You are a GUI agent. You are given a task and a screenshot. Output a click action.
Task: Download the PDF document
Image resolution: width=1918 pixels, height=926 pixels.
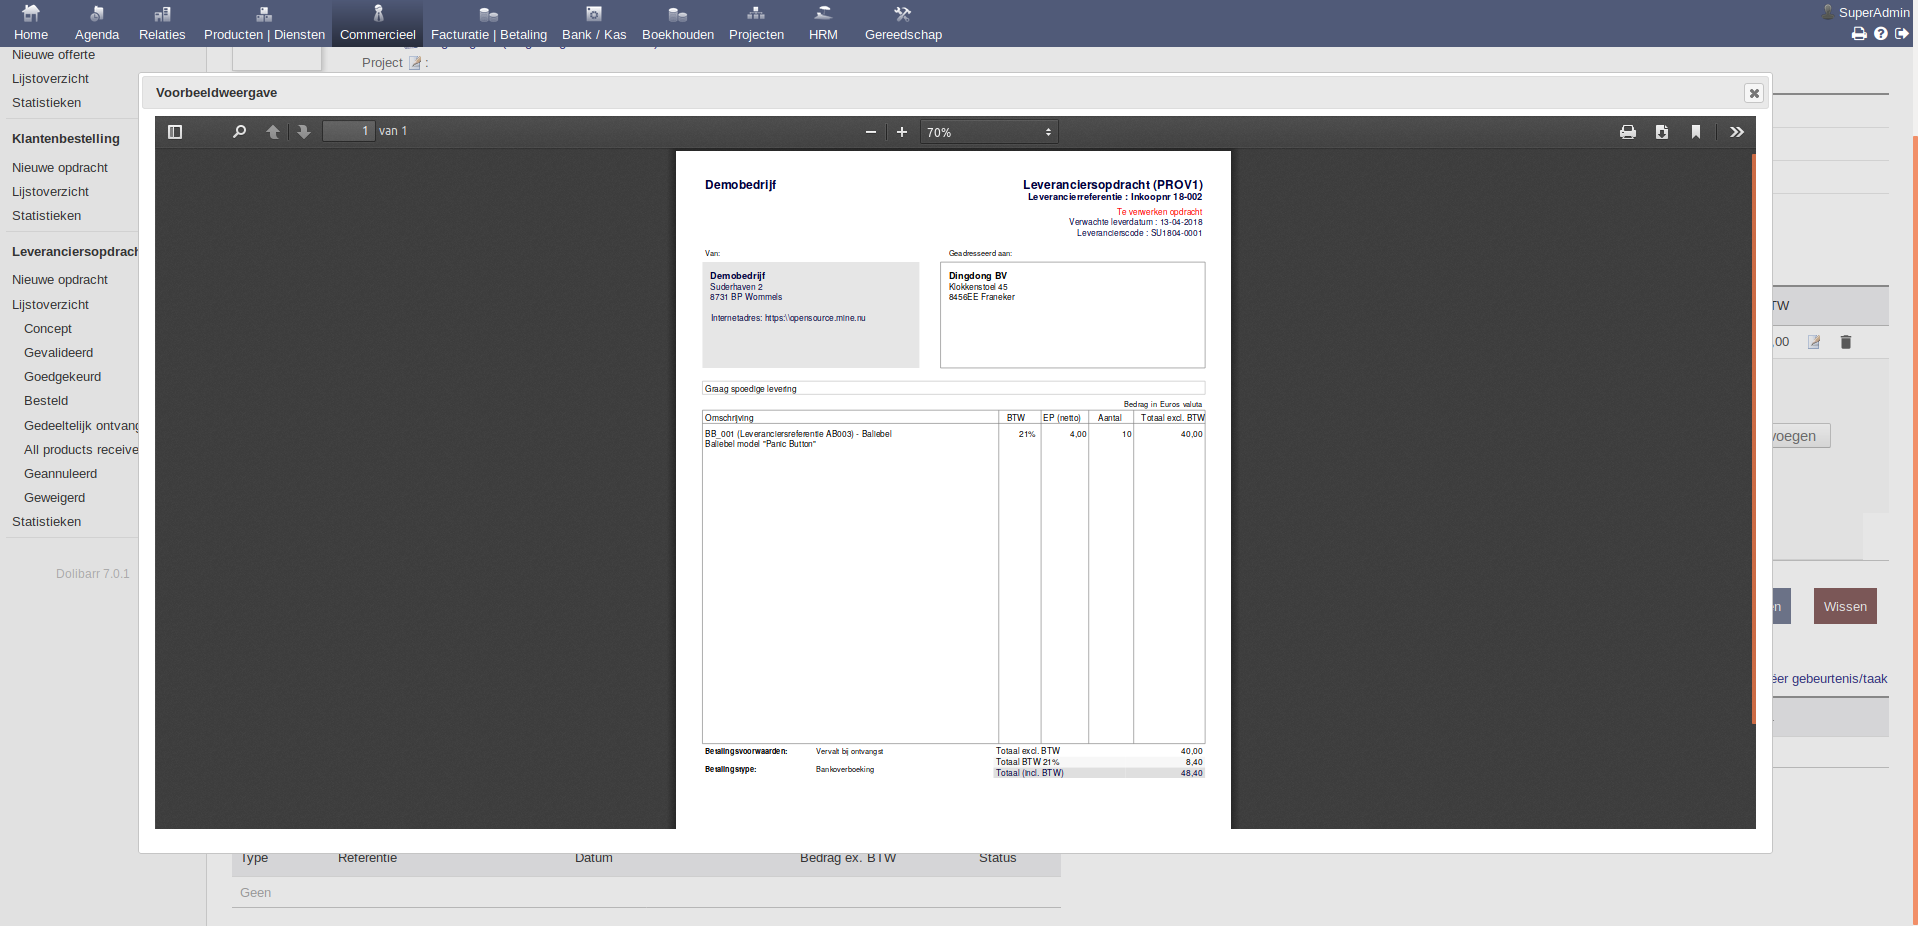(1661, 132)
